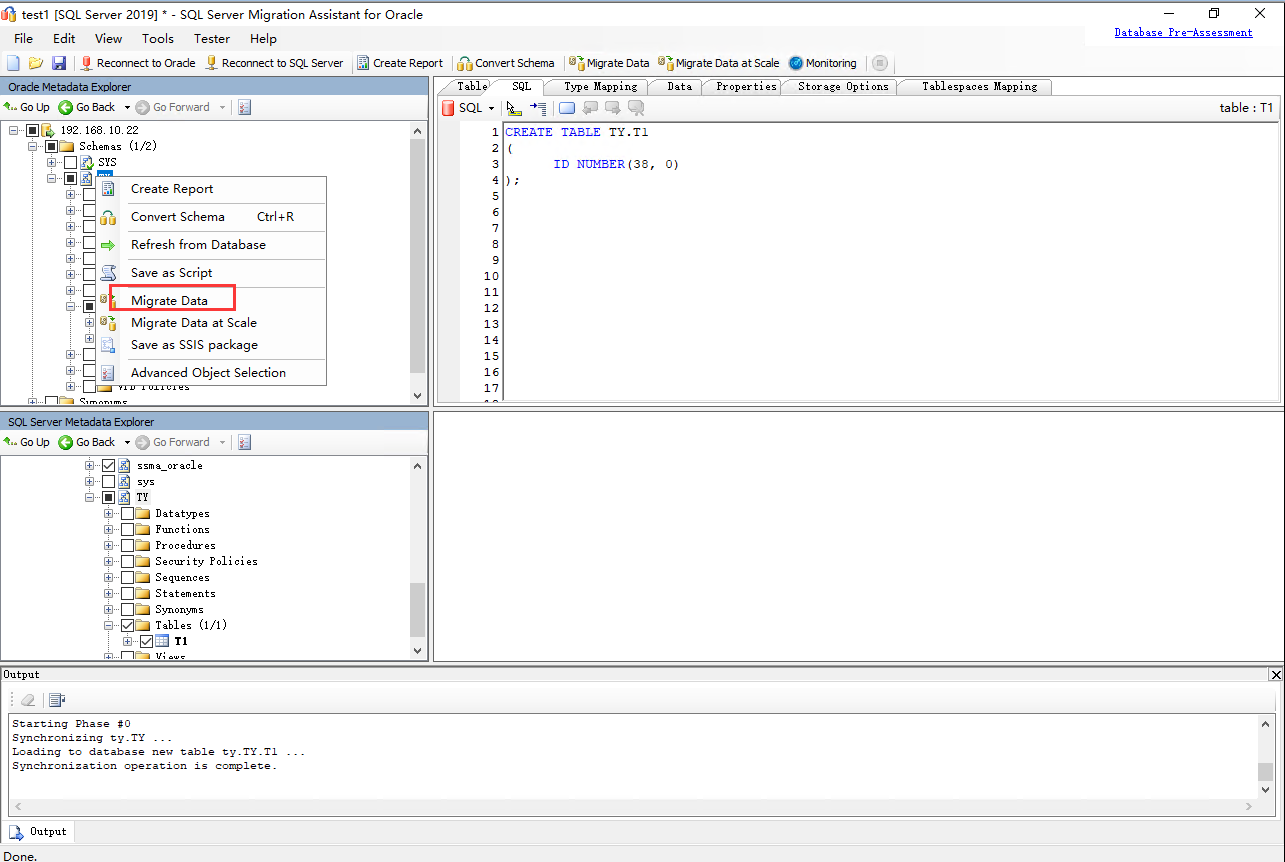Screen dimensions: 1285x862
Task: Collapse the 192.168.10.22 server node
Action: pyautogui.click(x=14, y=130)
